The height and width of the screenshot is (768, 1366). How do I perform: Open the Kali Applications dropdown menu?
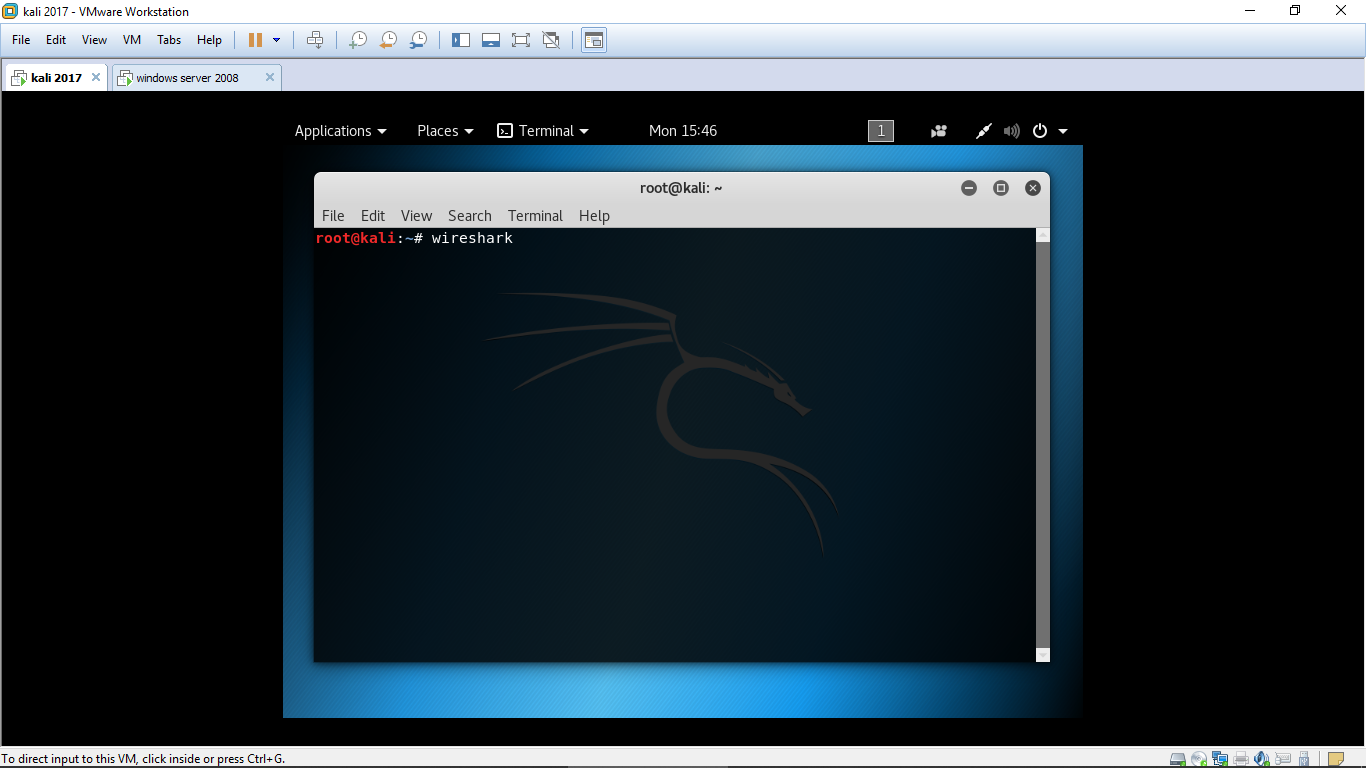pyautogui.click(x=340, y=131)
